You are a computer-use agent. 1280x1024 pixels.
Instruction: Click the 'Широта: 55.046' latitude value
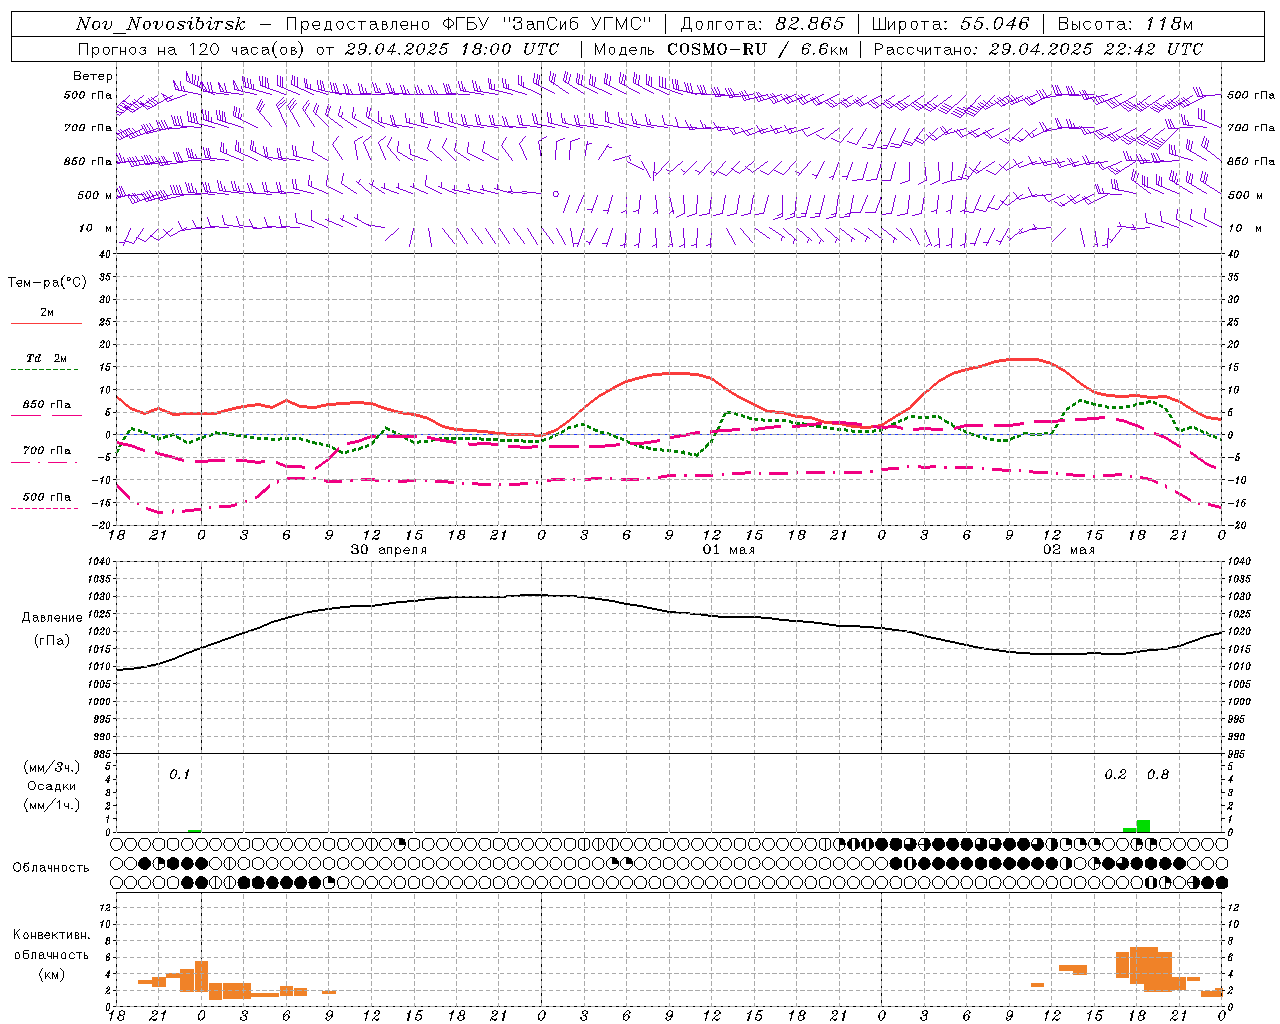click(950, 24)
